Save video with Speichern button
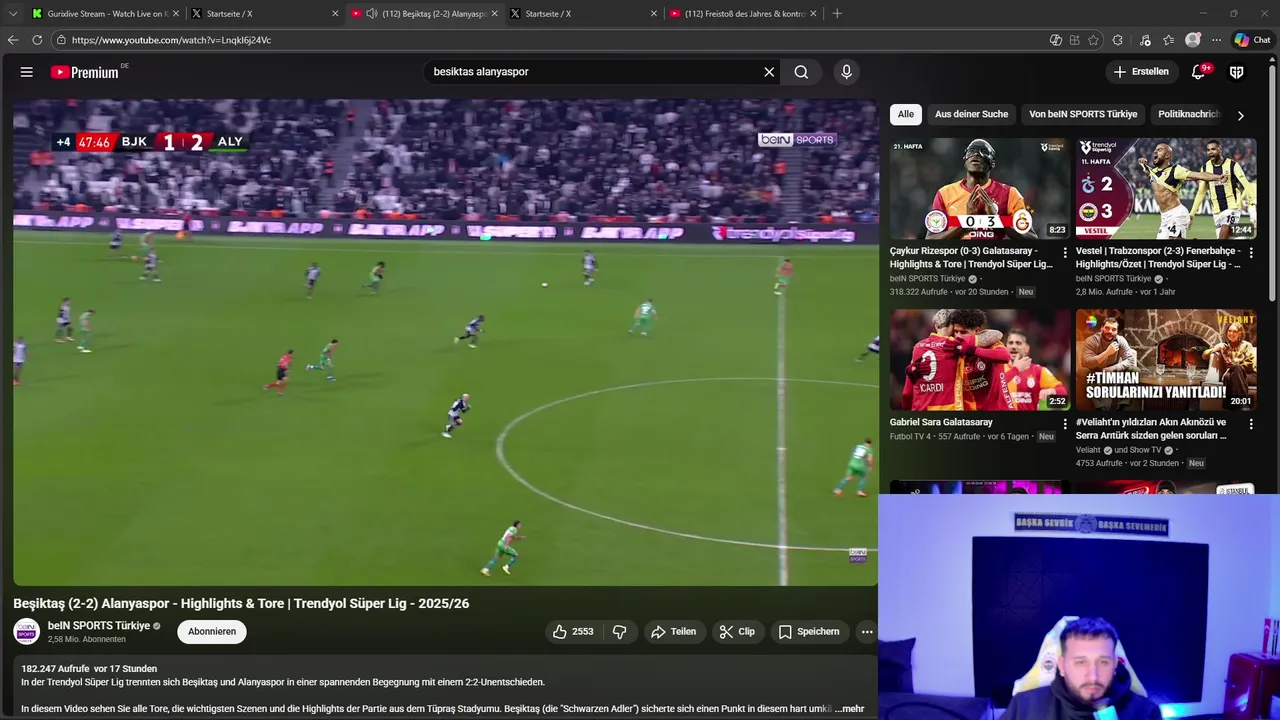Viewport: 1280px width, 720px height. click(x=809, y=632)
